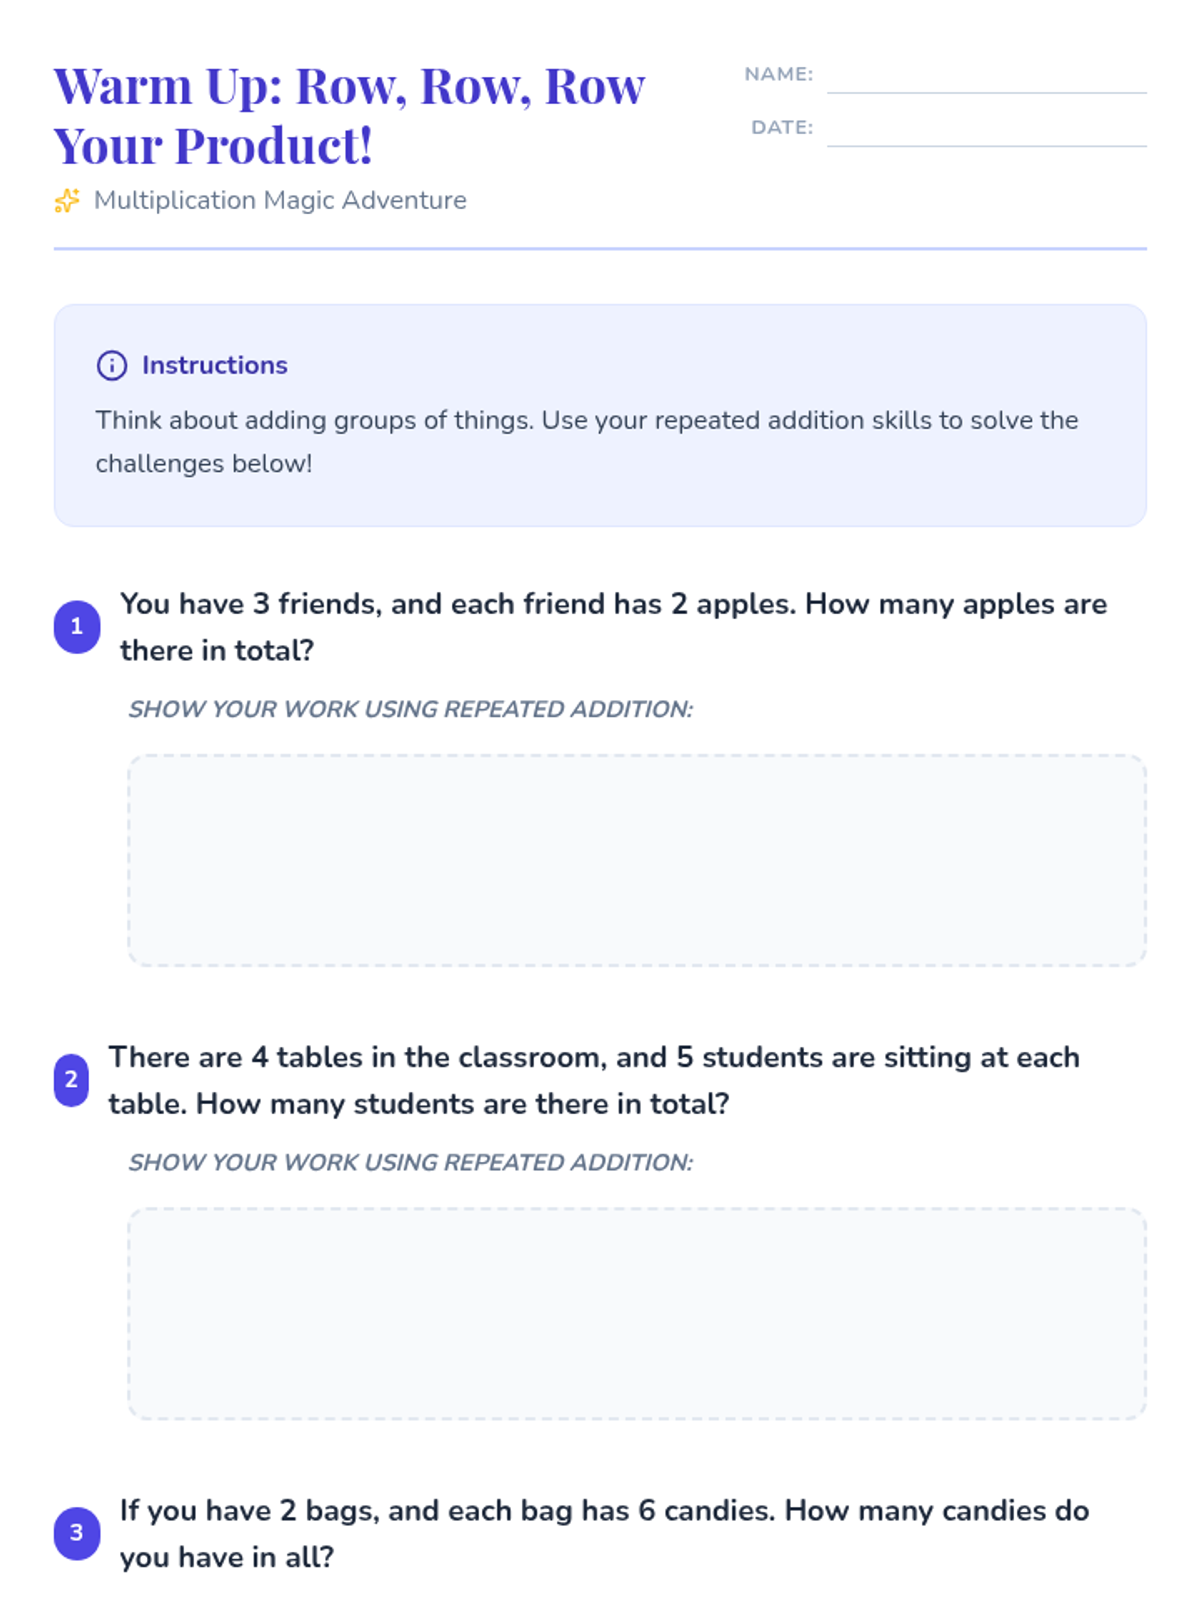Click the info icon next to Instructions
Image resolution: width=1200 pixels, height=1600 pixels.
(x=112, y=366)
